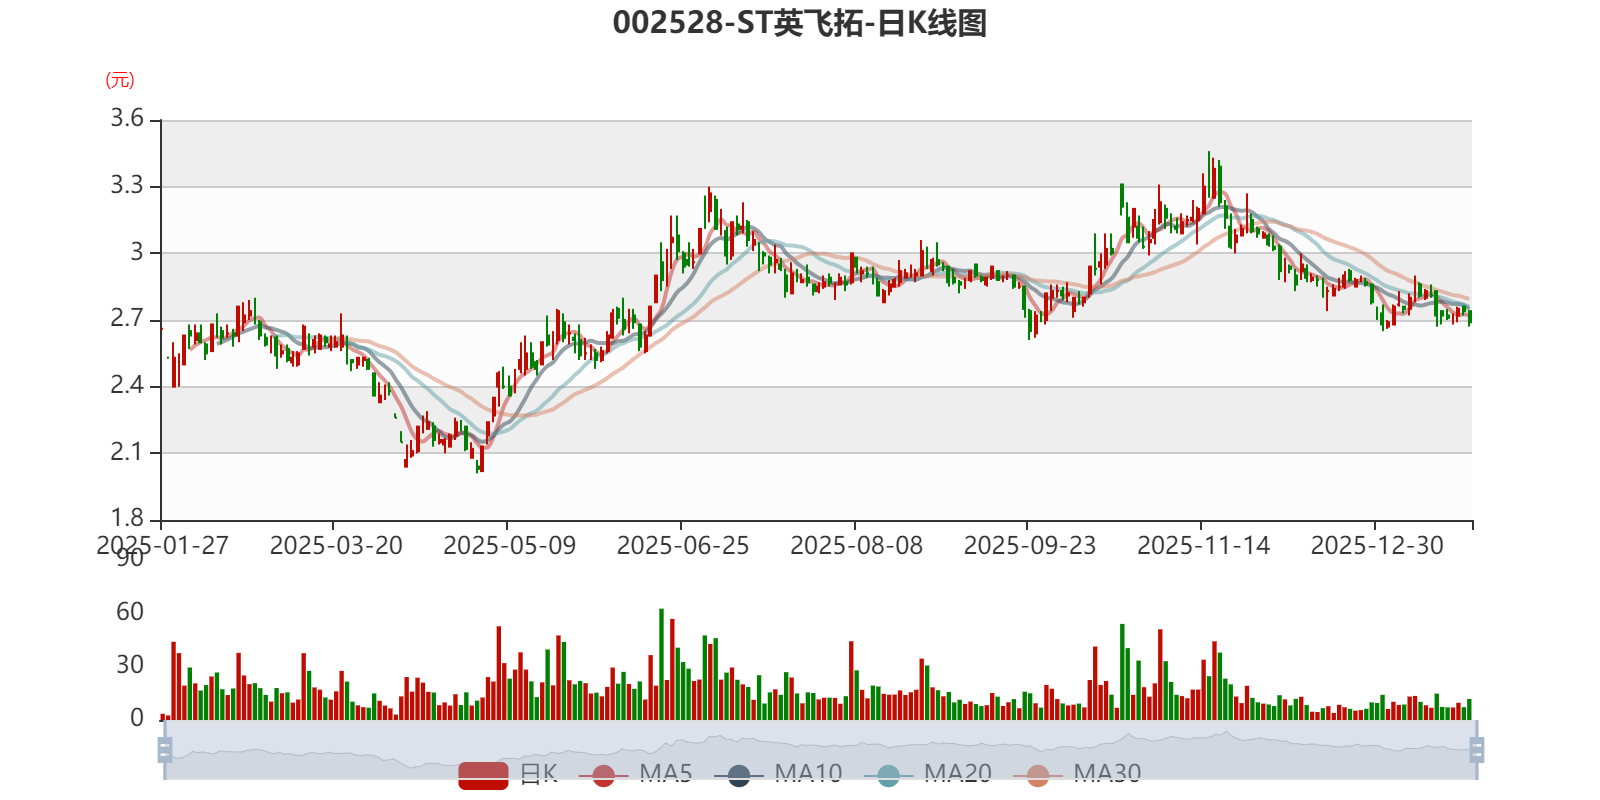The width and height of the screenshot is (1600, 800).
Task: Grab the right data zoom slider handle
Action: point(1476,750)
